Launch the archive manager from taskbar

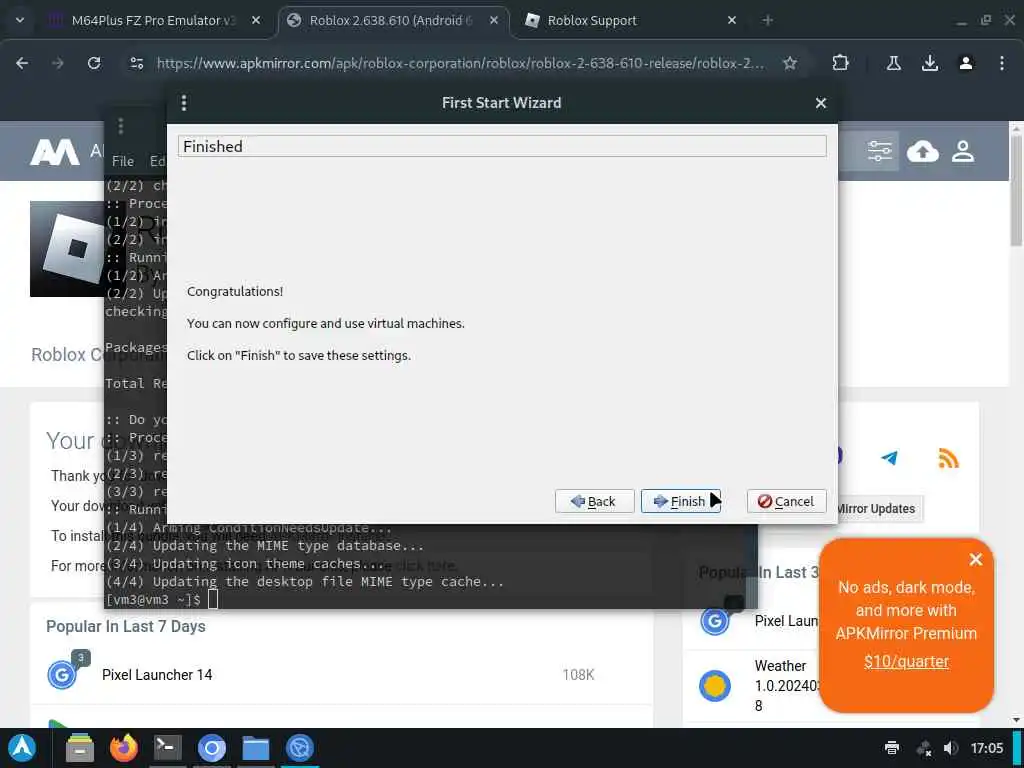tap(80, 748)
